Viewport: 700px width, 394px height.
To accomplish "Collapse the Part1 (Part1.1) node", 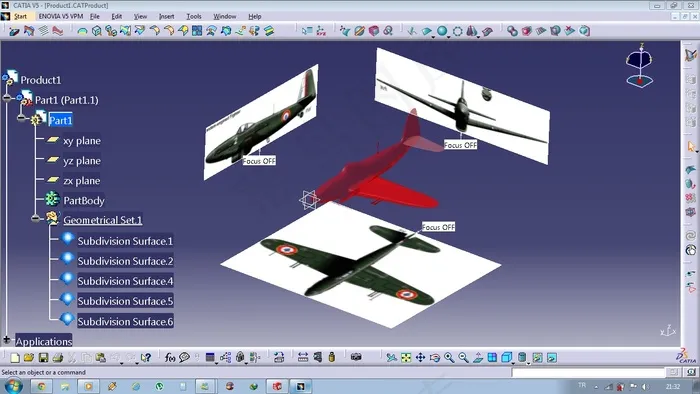I will point(7,98).
